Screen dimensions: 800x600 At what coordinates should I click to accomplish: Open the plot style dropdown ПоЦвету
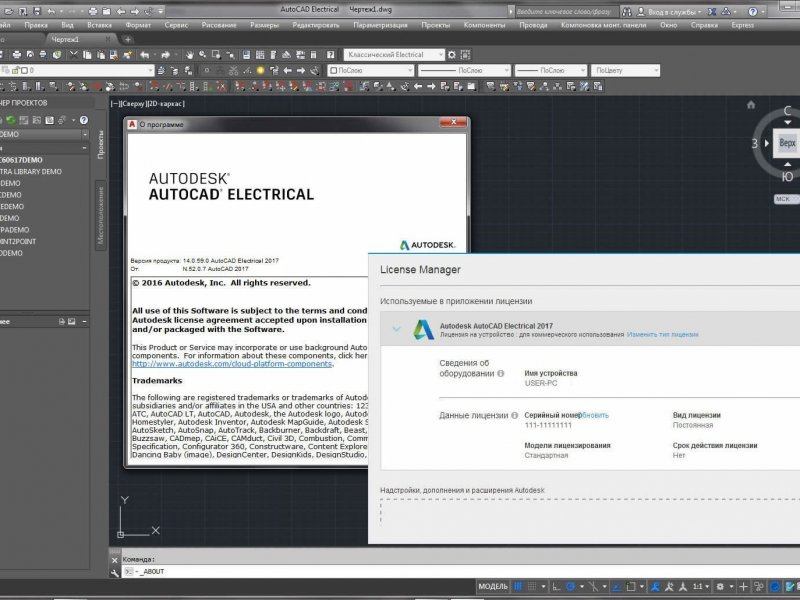pos(626,70)
